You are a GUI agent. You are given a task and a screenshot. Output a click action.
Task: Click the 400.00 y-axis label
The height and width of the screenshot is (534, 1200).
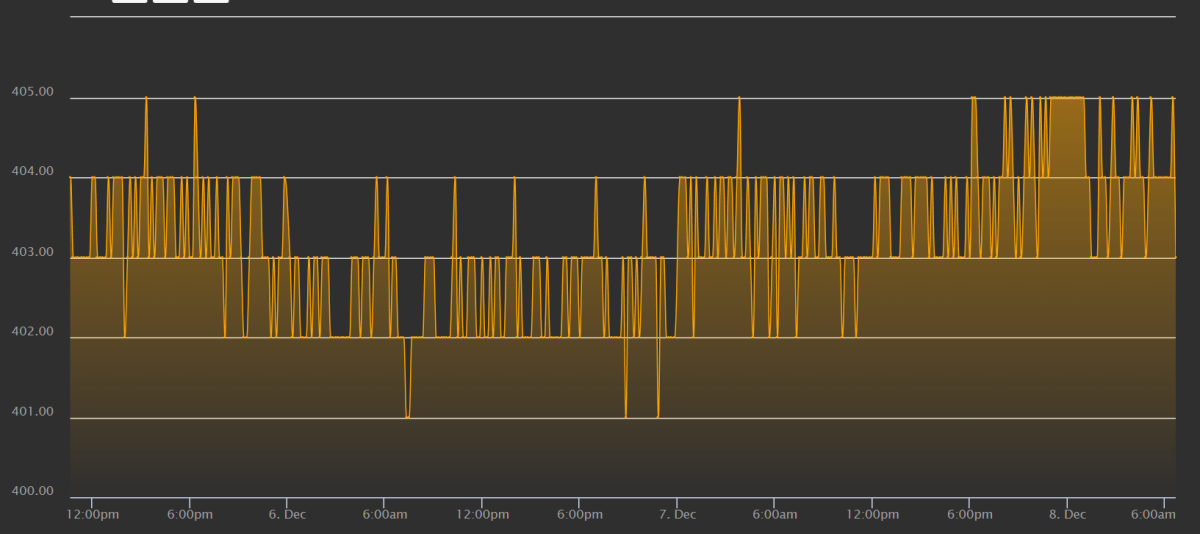click(31, 491)
